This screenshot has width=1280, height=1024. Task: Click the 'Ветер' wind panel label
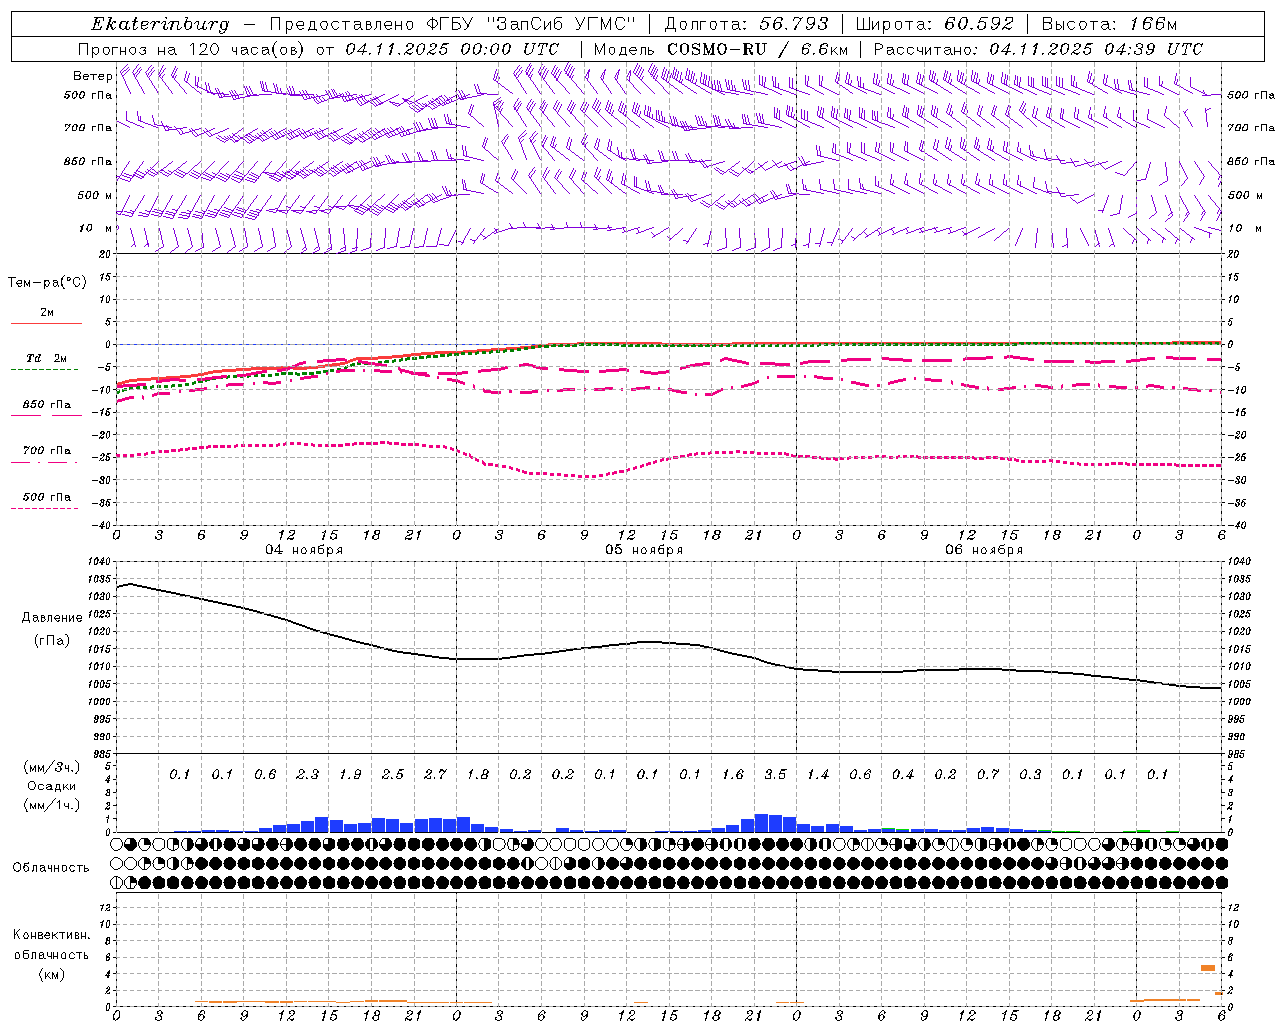[x=92, y=76]
